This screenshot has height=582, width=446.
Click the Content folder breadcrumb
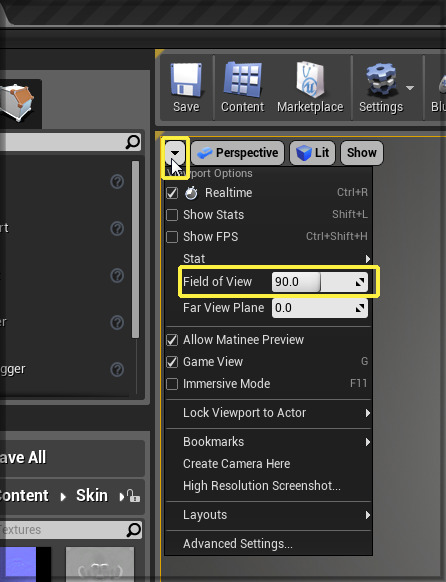coord(24,496)
